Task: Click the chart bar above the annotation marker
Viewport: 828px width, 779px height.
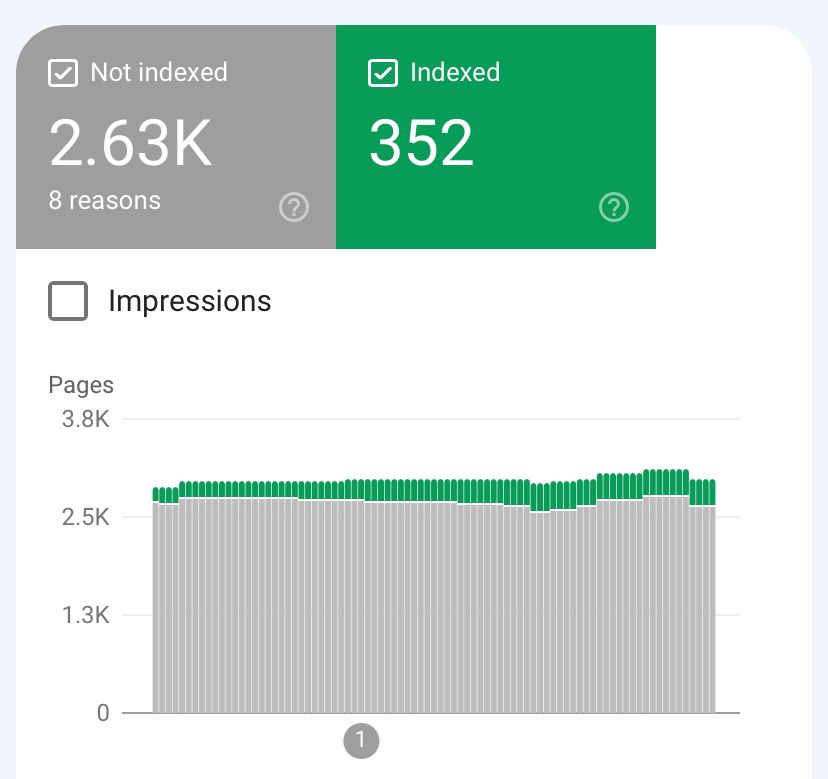Action: pyautogui.click(x=362, y=600)
